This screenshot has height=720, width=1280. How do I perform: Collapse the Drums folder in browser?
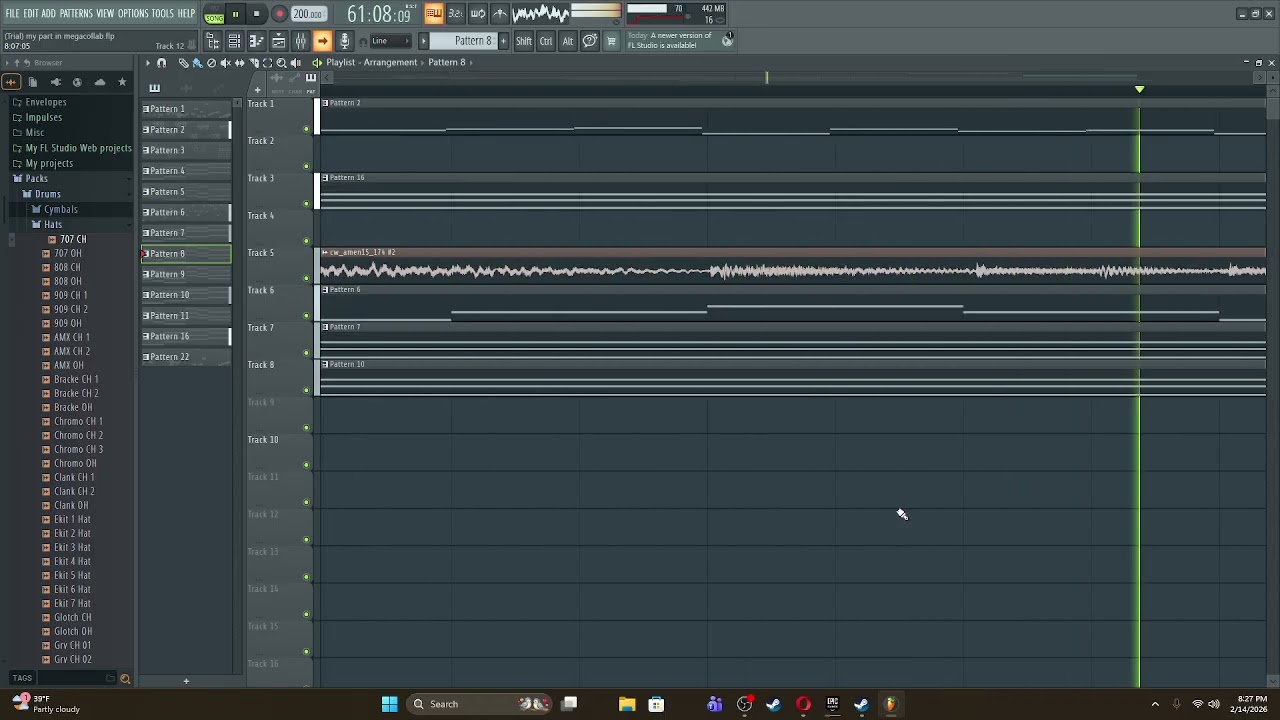[x=47, y=194]
